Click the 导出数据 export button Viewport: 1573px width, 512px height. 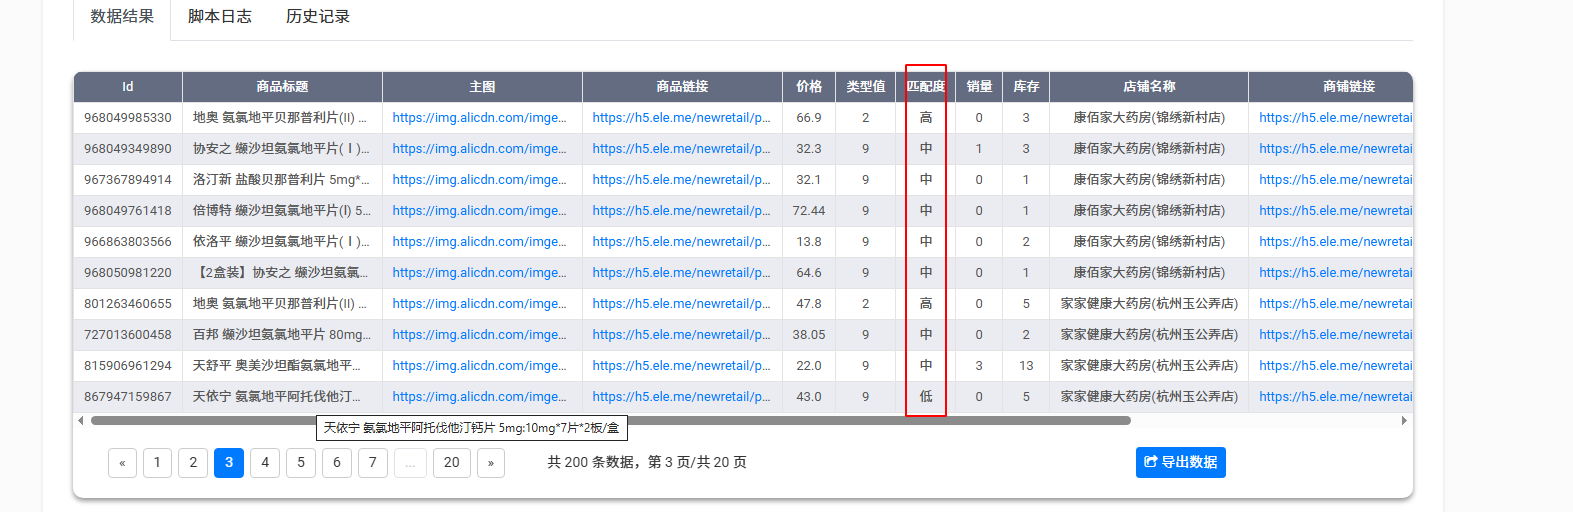click(x=1180, y=462)
